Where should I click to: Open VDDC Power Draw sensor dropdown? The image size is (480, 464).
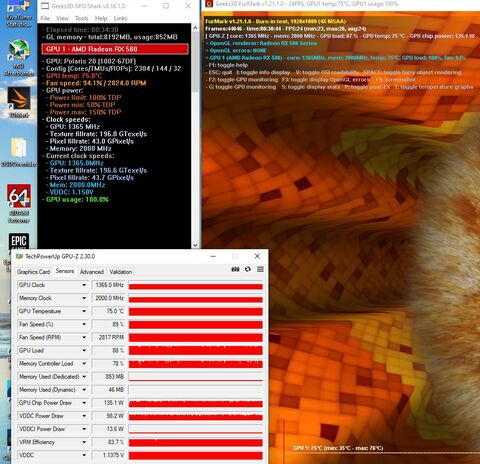pos(84,416)
